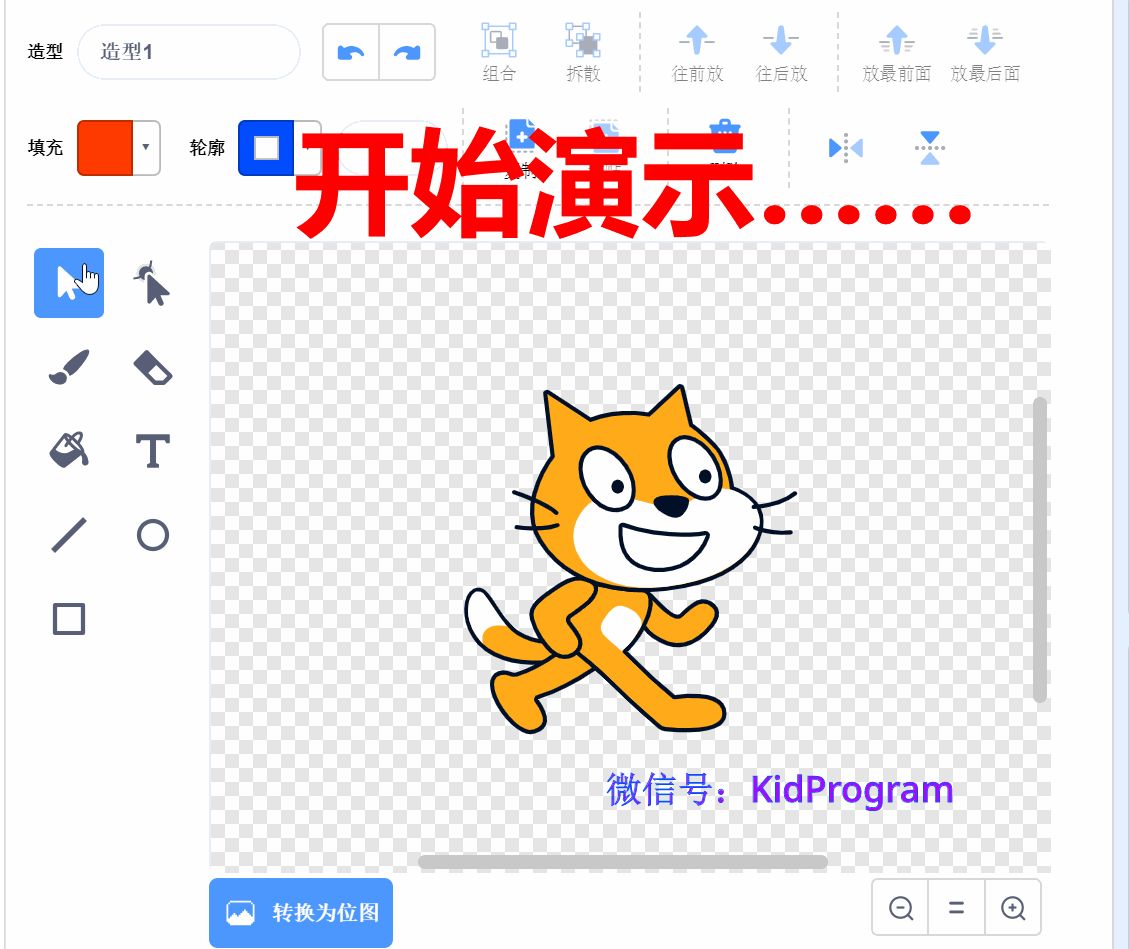Image resolution: width=1129 pixels, height=949 pixels.
Task: Send selection backward with 往后放
Action: (781, 53)
